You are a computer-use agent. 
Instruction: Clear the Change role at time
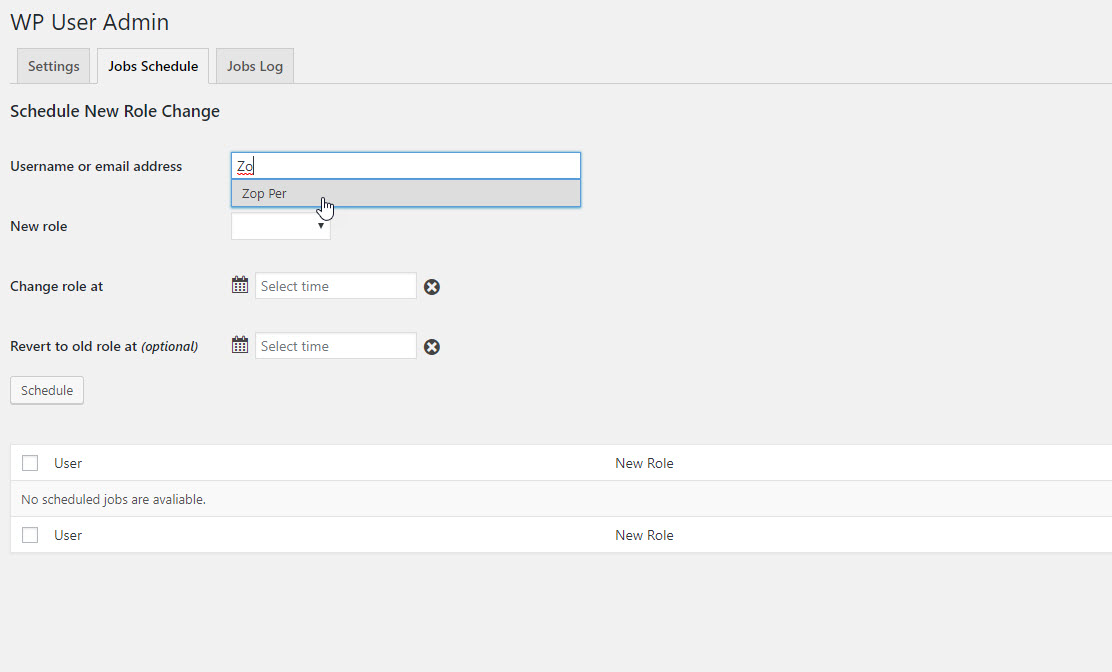point(432,287)
